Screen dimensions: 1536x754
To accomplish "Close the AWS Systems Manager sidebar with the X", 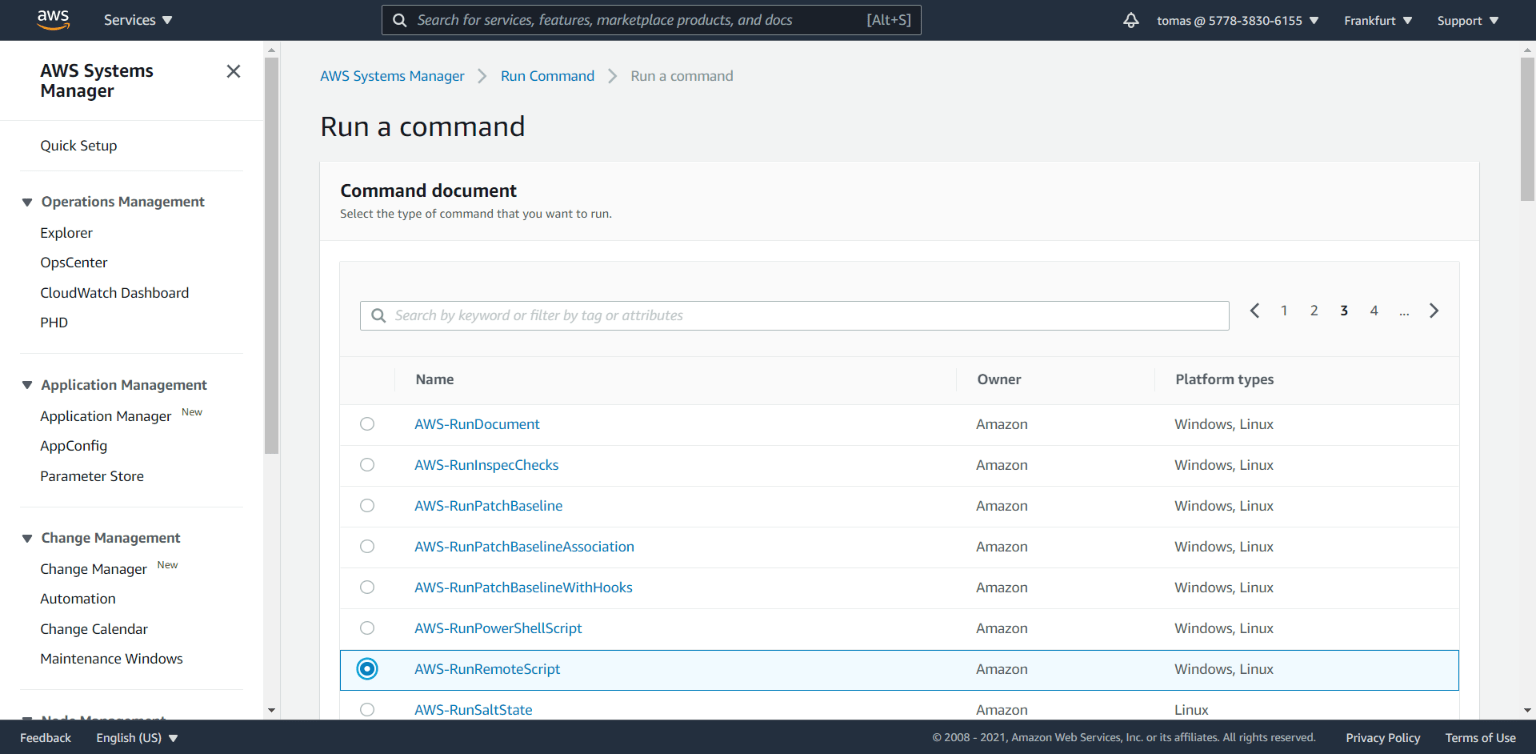I will coord(233,71).
